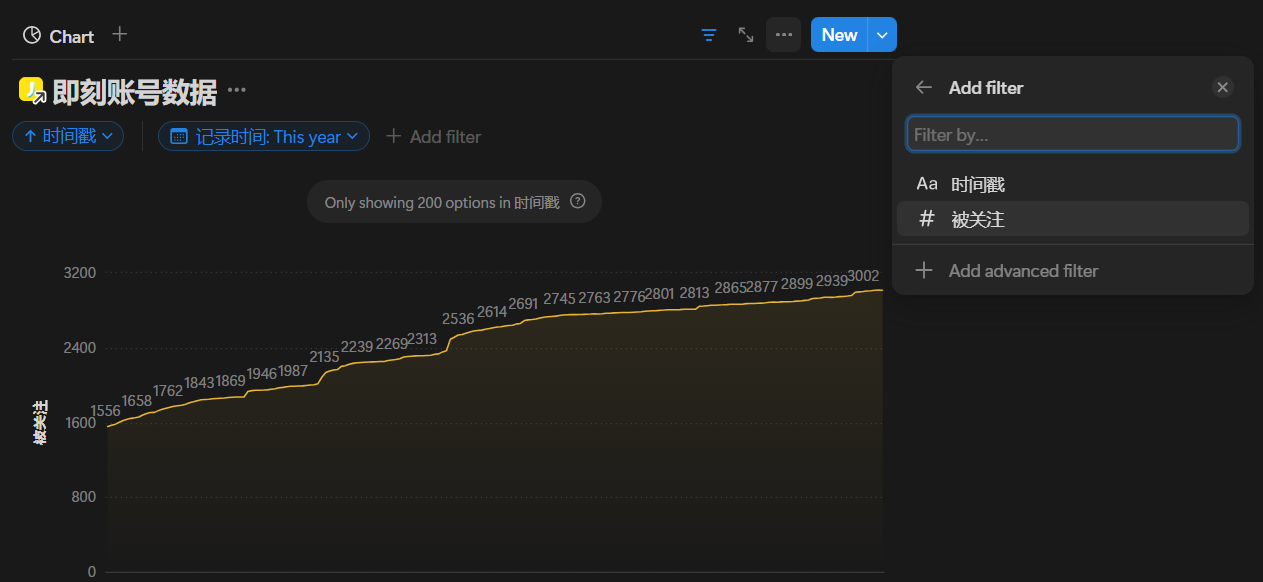Click Add advanced filter option

pyautogui.click(x=1023, y=271)
